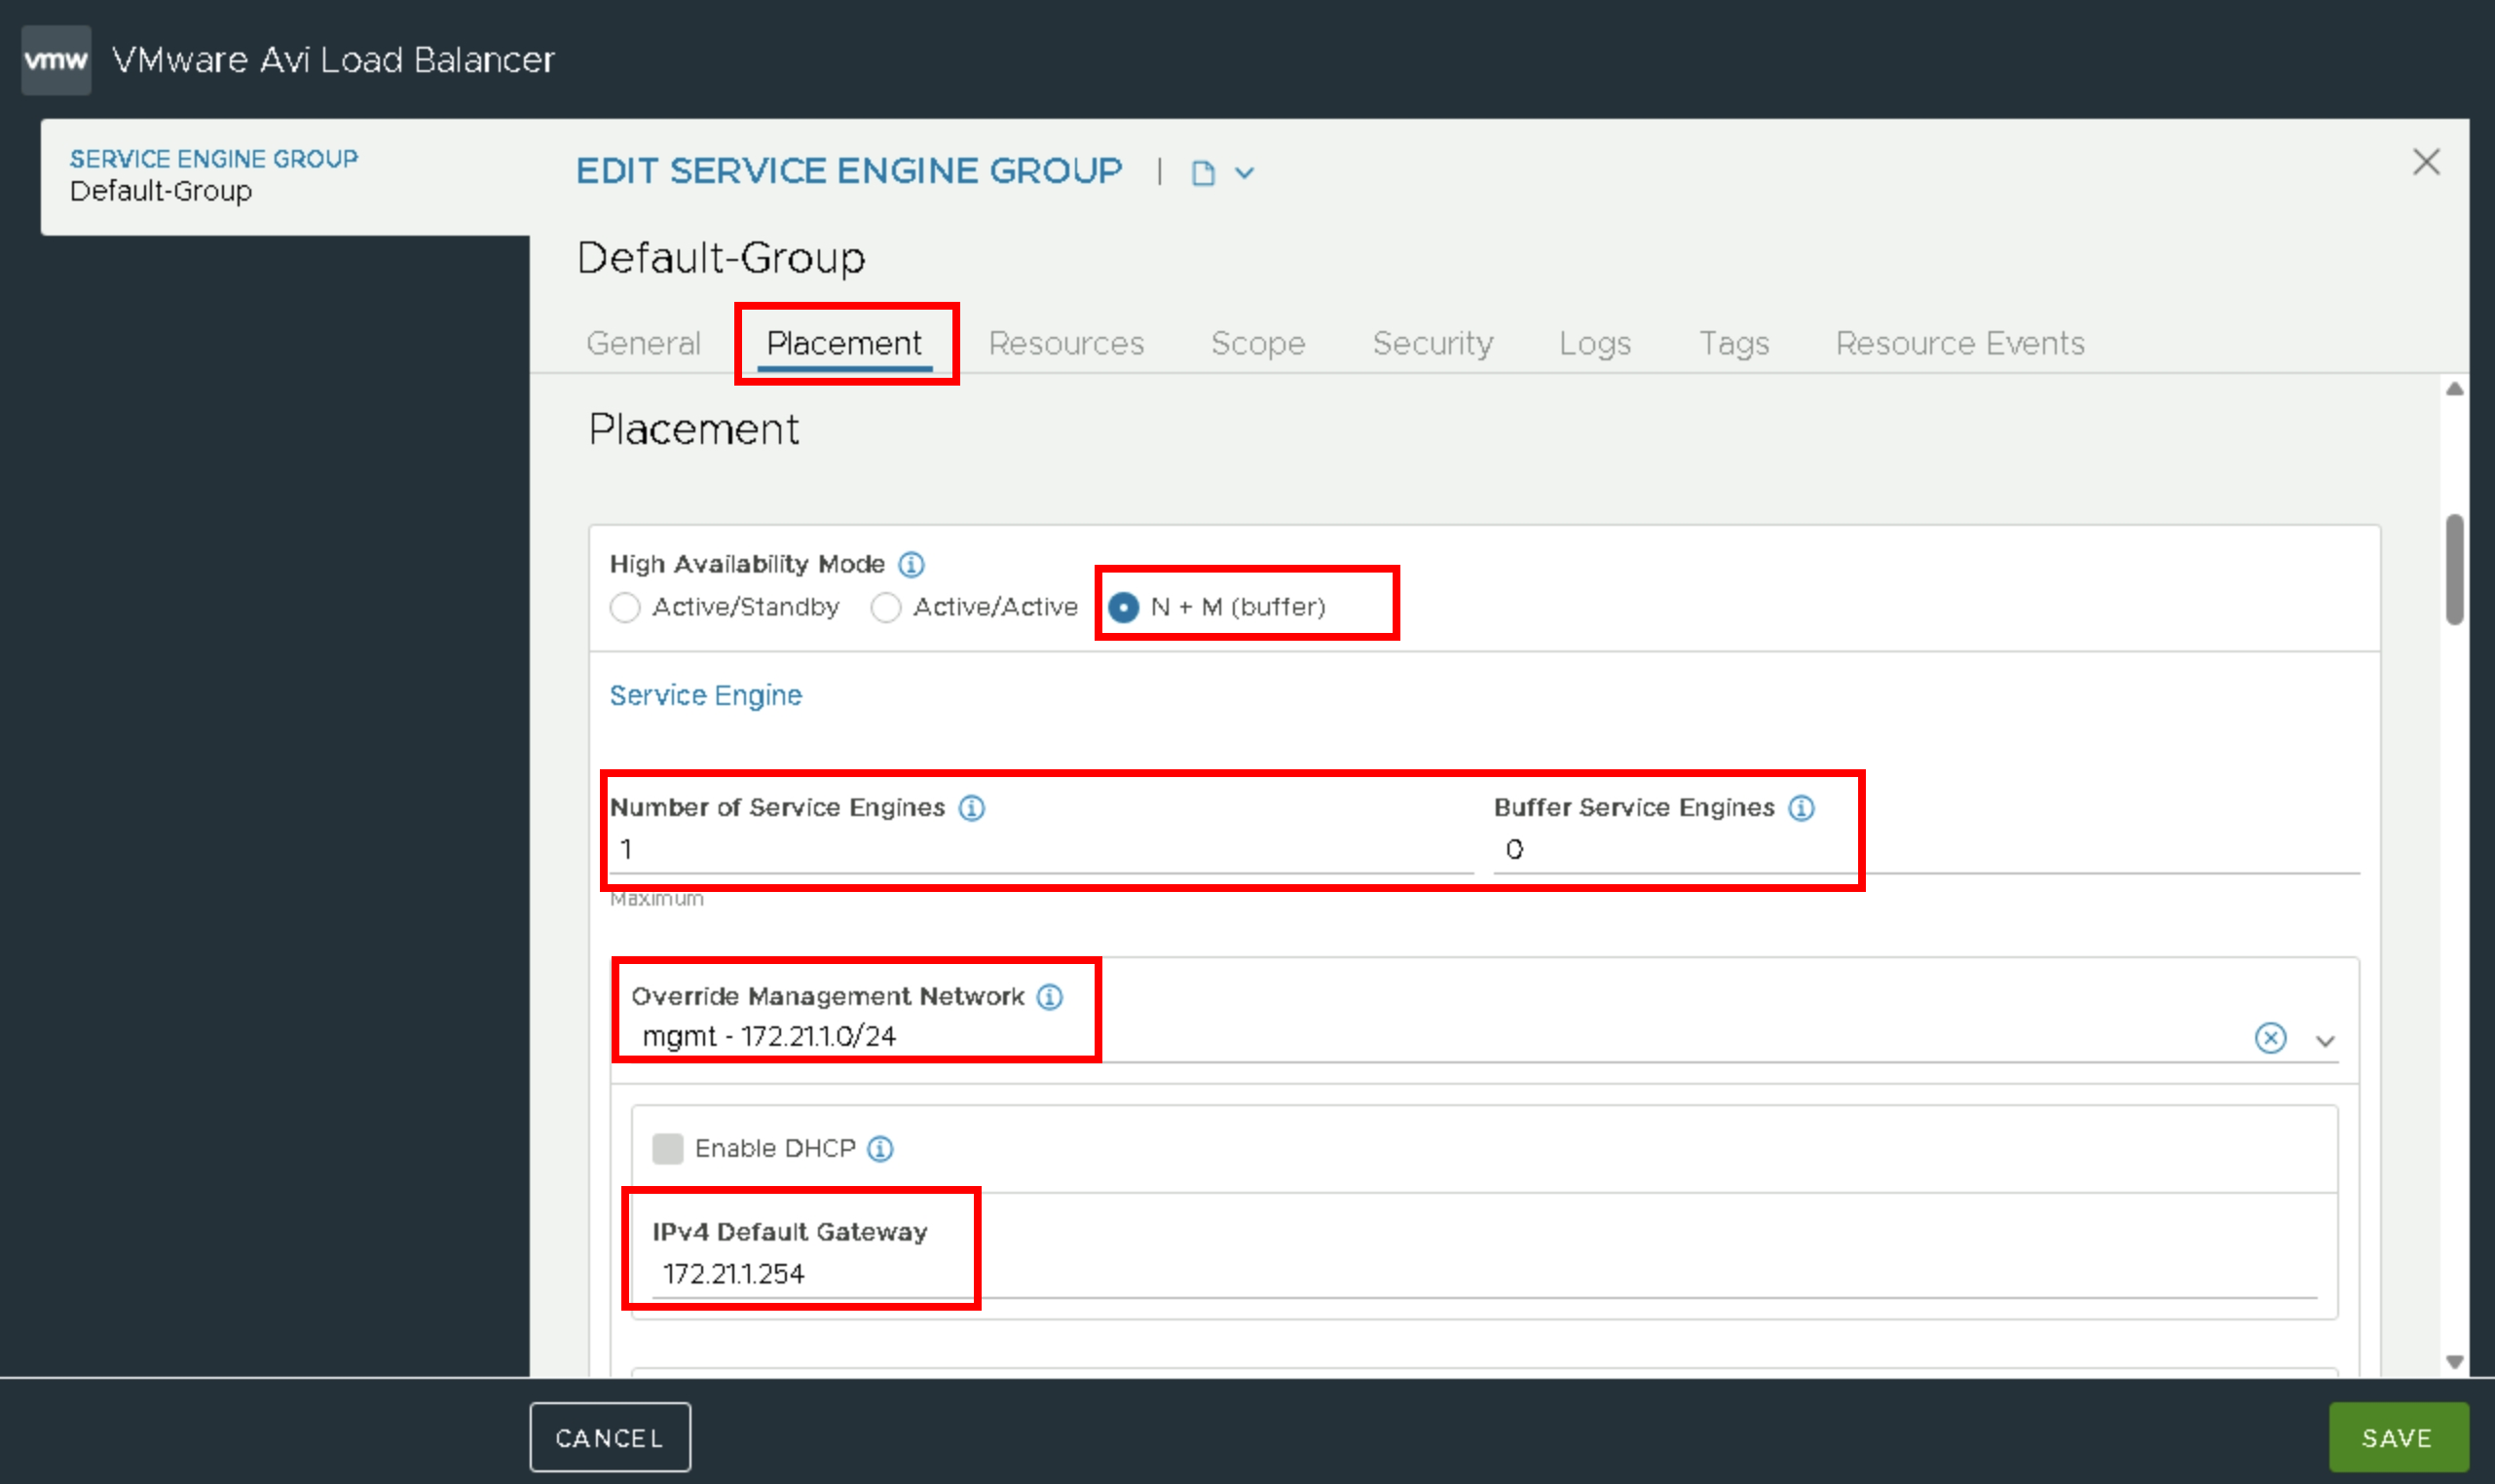This screenshot has width=2495, height=1484.
Task: Open the Logs tab
Action: [x=1595, y=343]
